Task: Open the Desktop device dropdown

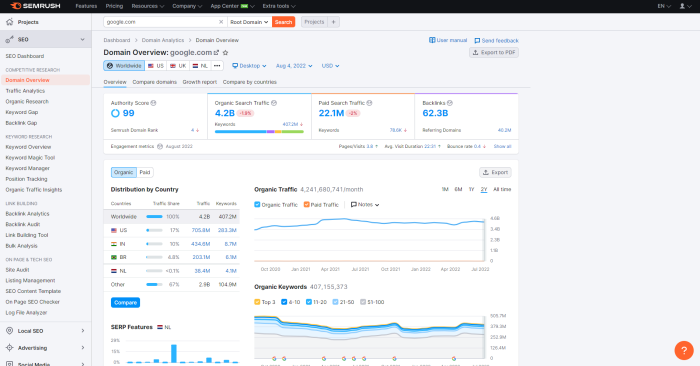Action: pyautogui.click(x=249, y=66)
